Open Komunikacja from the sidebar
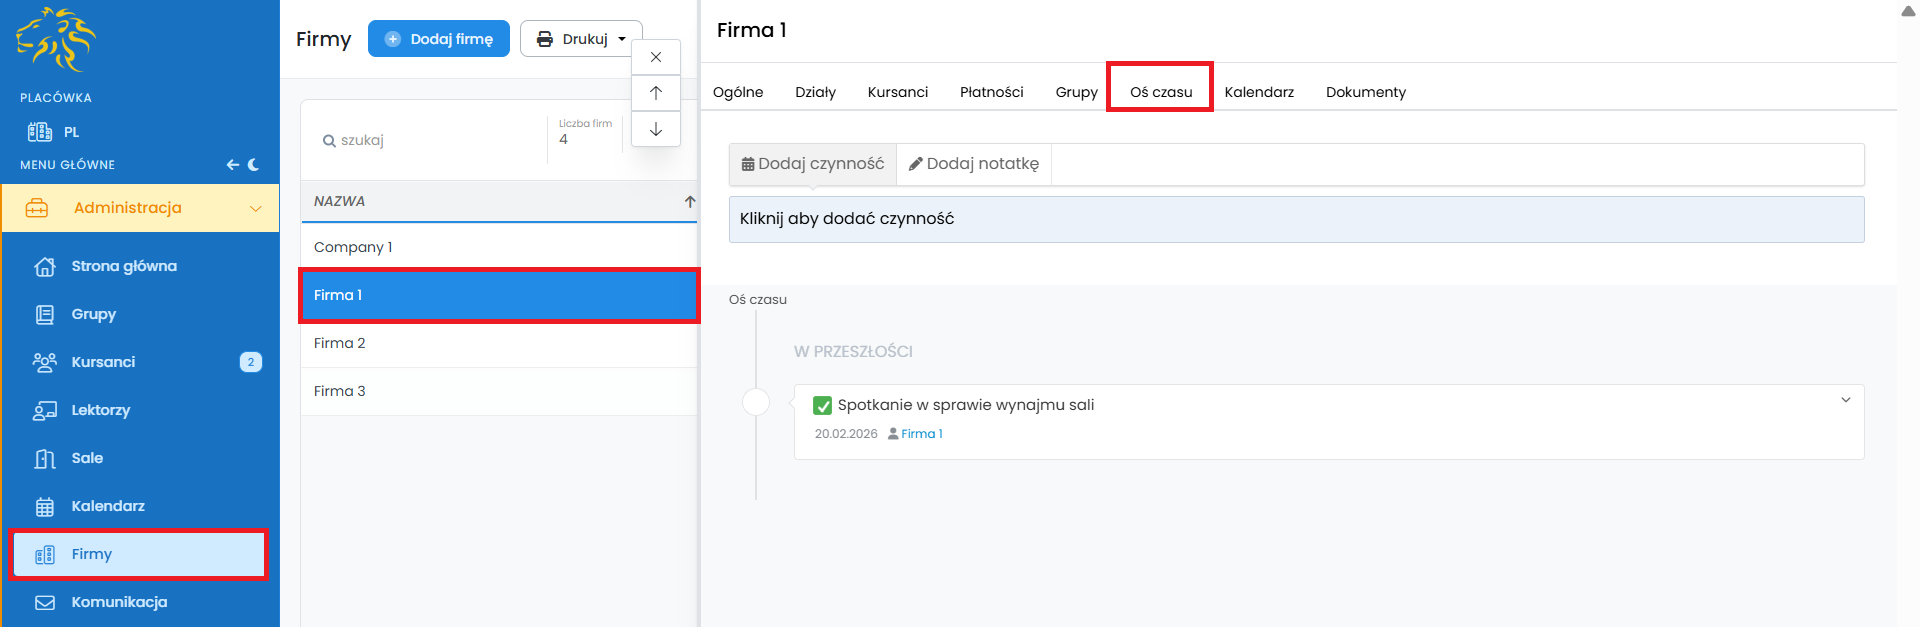Image resolution: width=1920 pixels, height=627 pixels. tap(119, 602)
